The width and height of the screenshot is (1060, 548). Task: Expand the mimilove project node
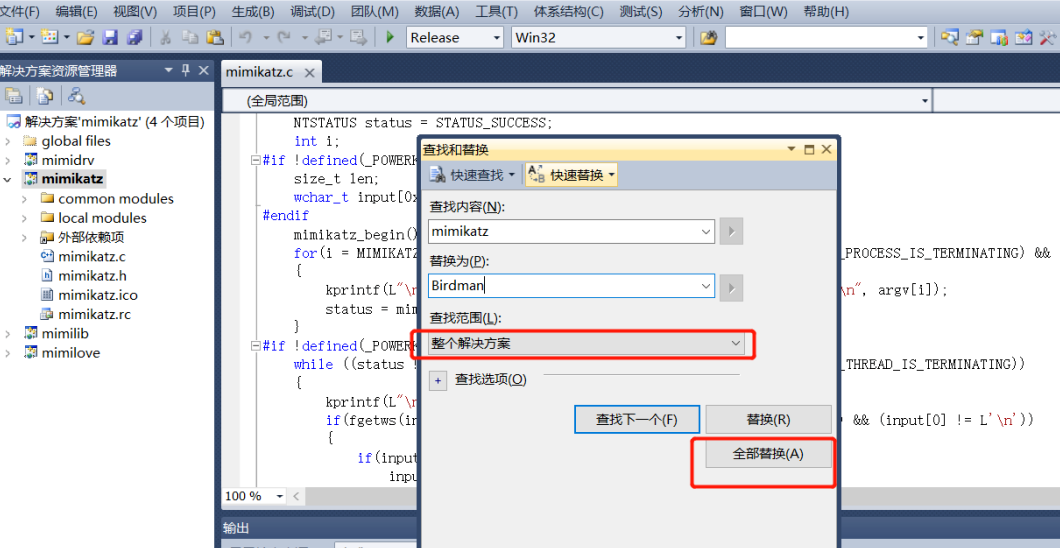[7, 353]
